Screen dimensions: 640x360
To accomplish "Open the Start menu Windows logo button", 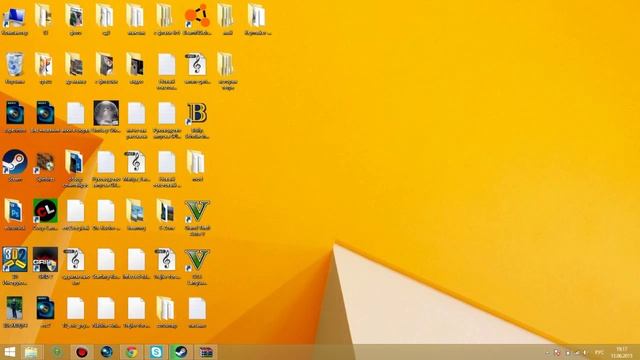I will [9, 352].
